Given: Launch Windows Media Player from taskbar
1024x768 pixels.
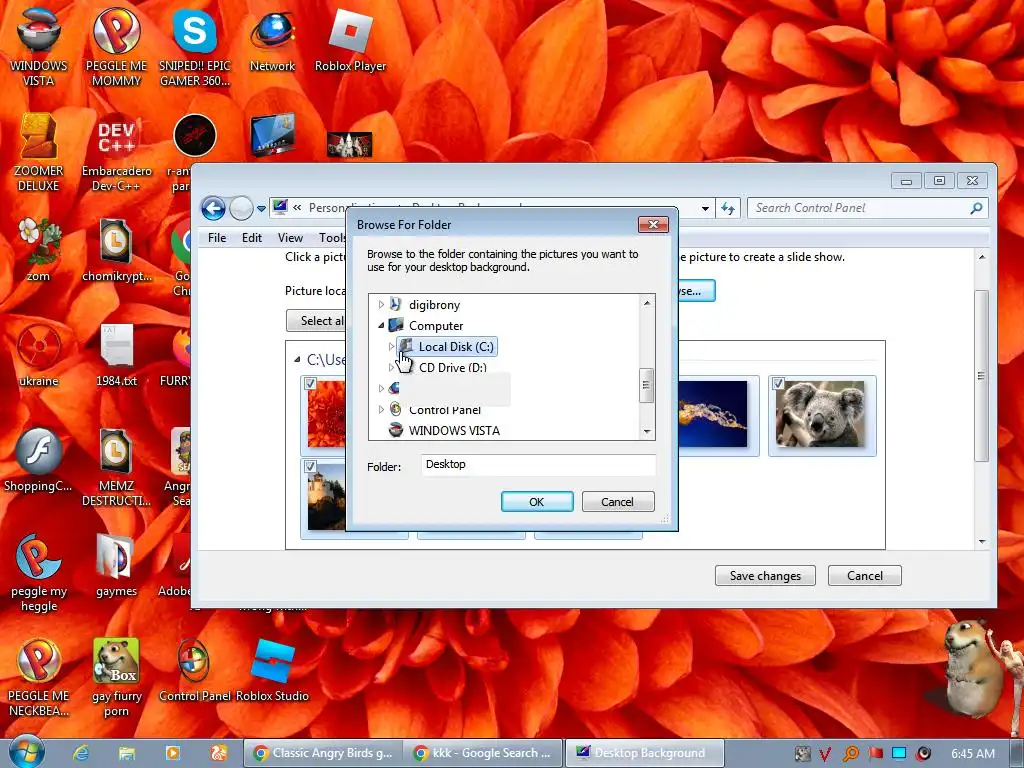Looking at the screenshot, I should [172, 753].
